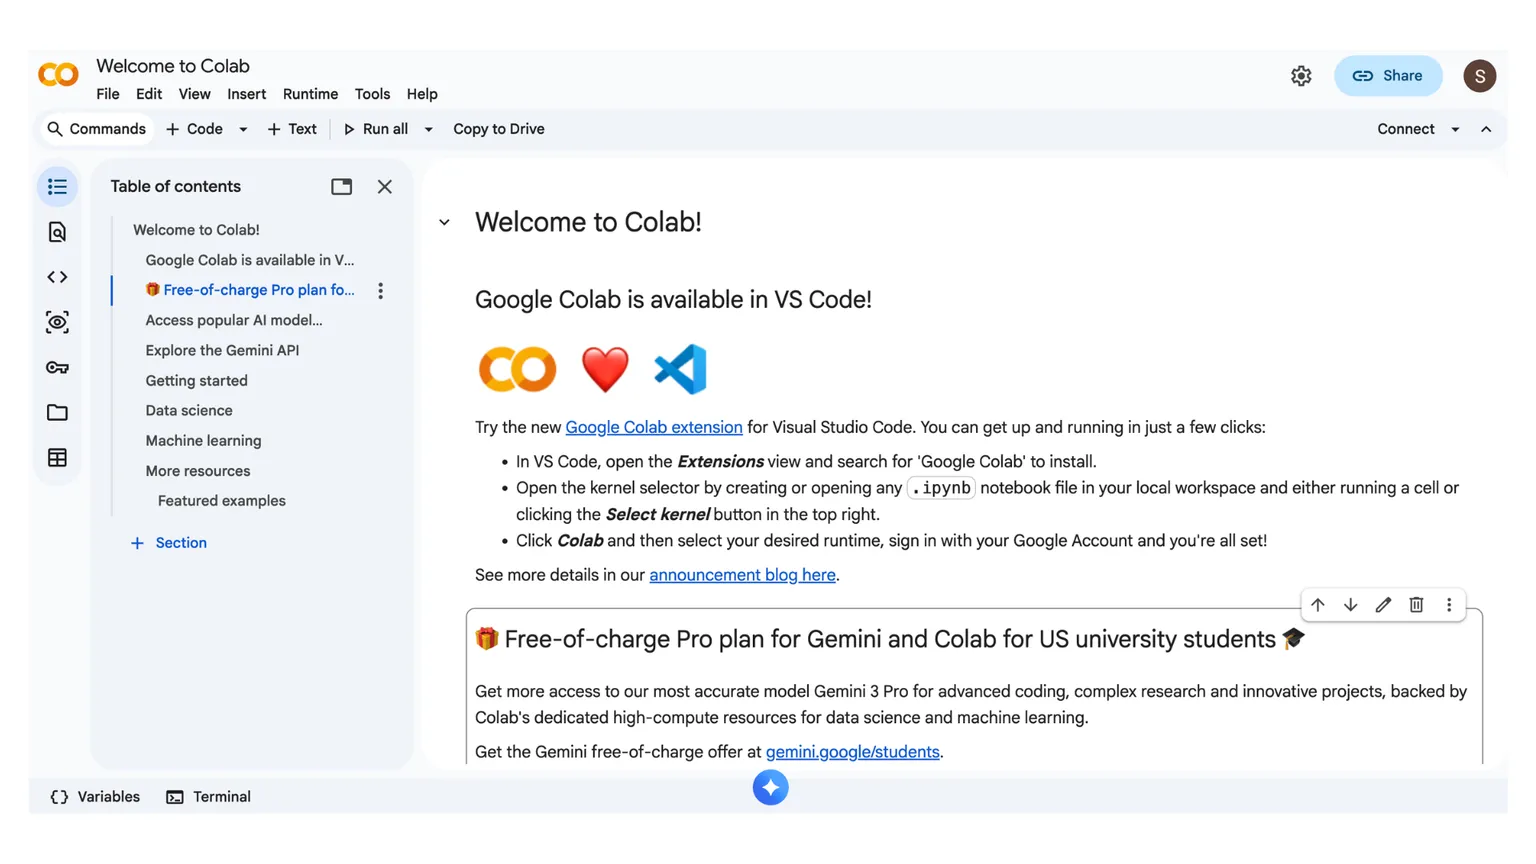Open the gemini.google/students link
The image size is (1536, 864).
tap(853, 752)
